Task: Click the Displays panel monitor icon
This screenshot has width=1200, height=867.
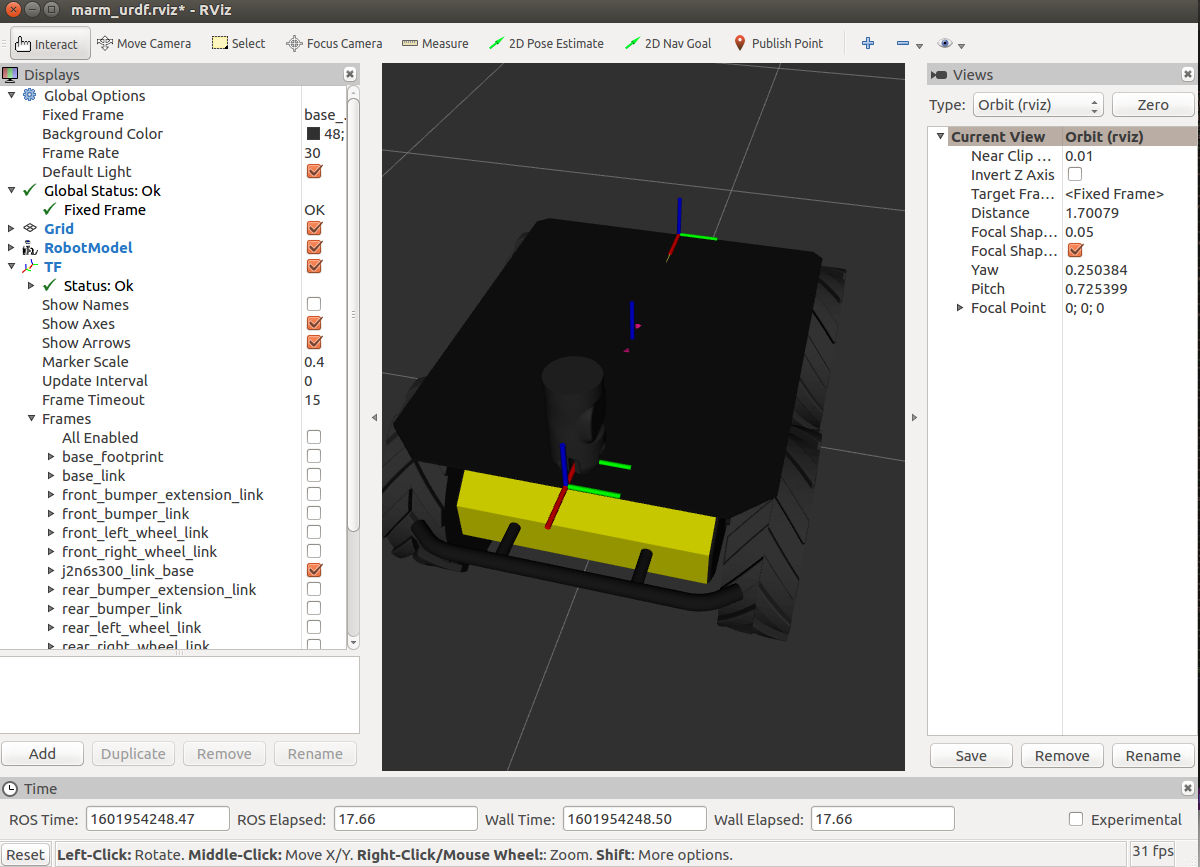Action: pyautogui.click(x=10, y=74)
